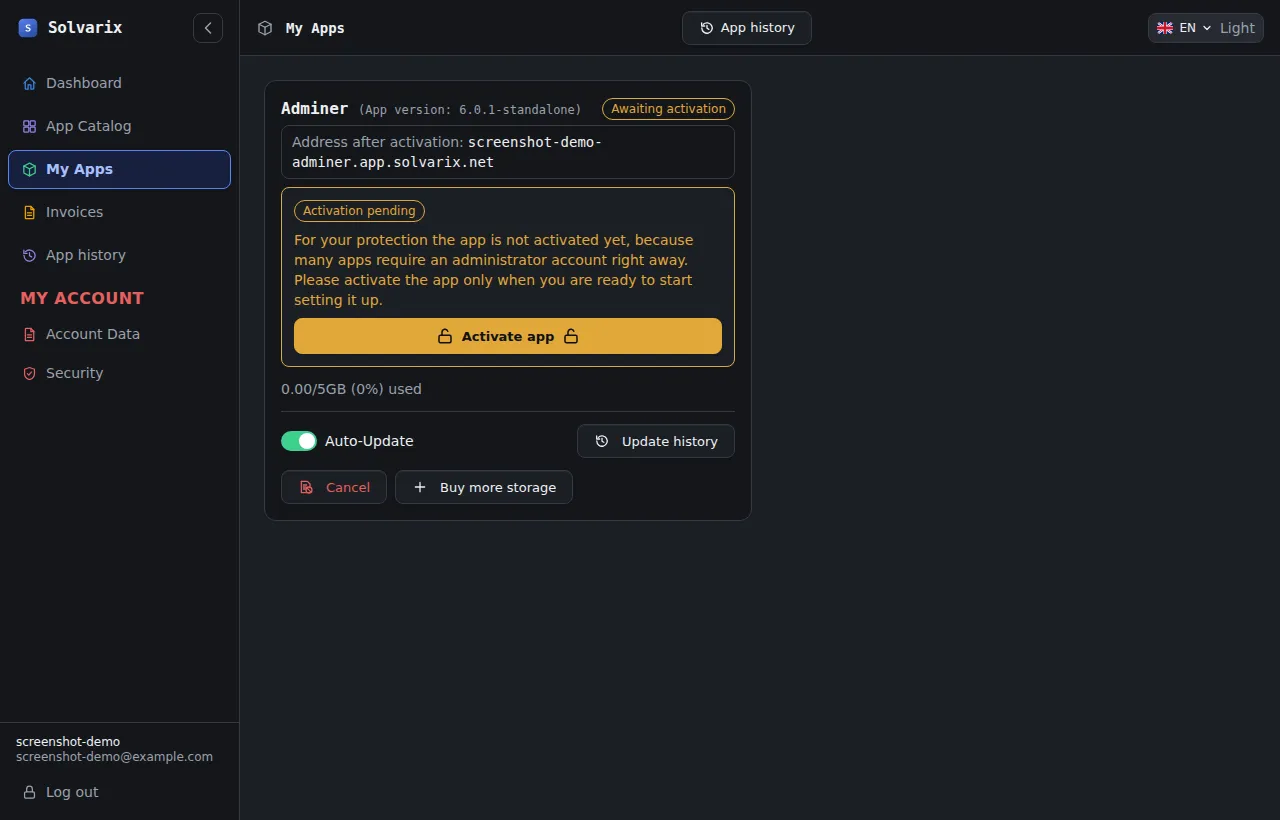The width and height of the screenshot is (1280, 820).
Task: Click the 'For your protection' warning paragraph
Action: (494, 270)
